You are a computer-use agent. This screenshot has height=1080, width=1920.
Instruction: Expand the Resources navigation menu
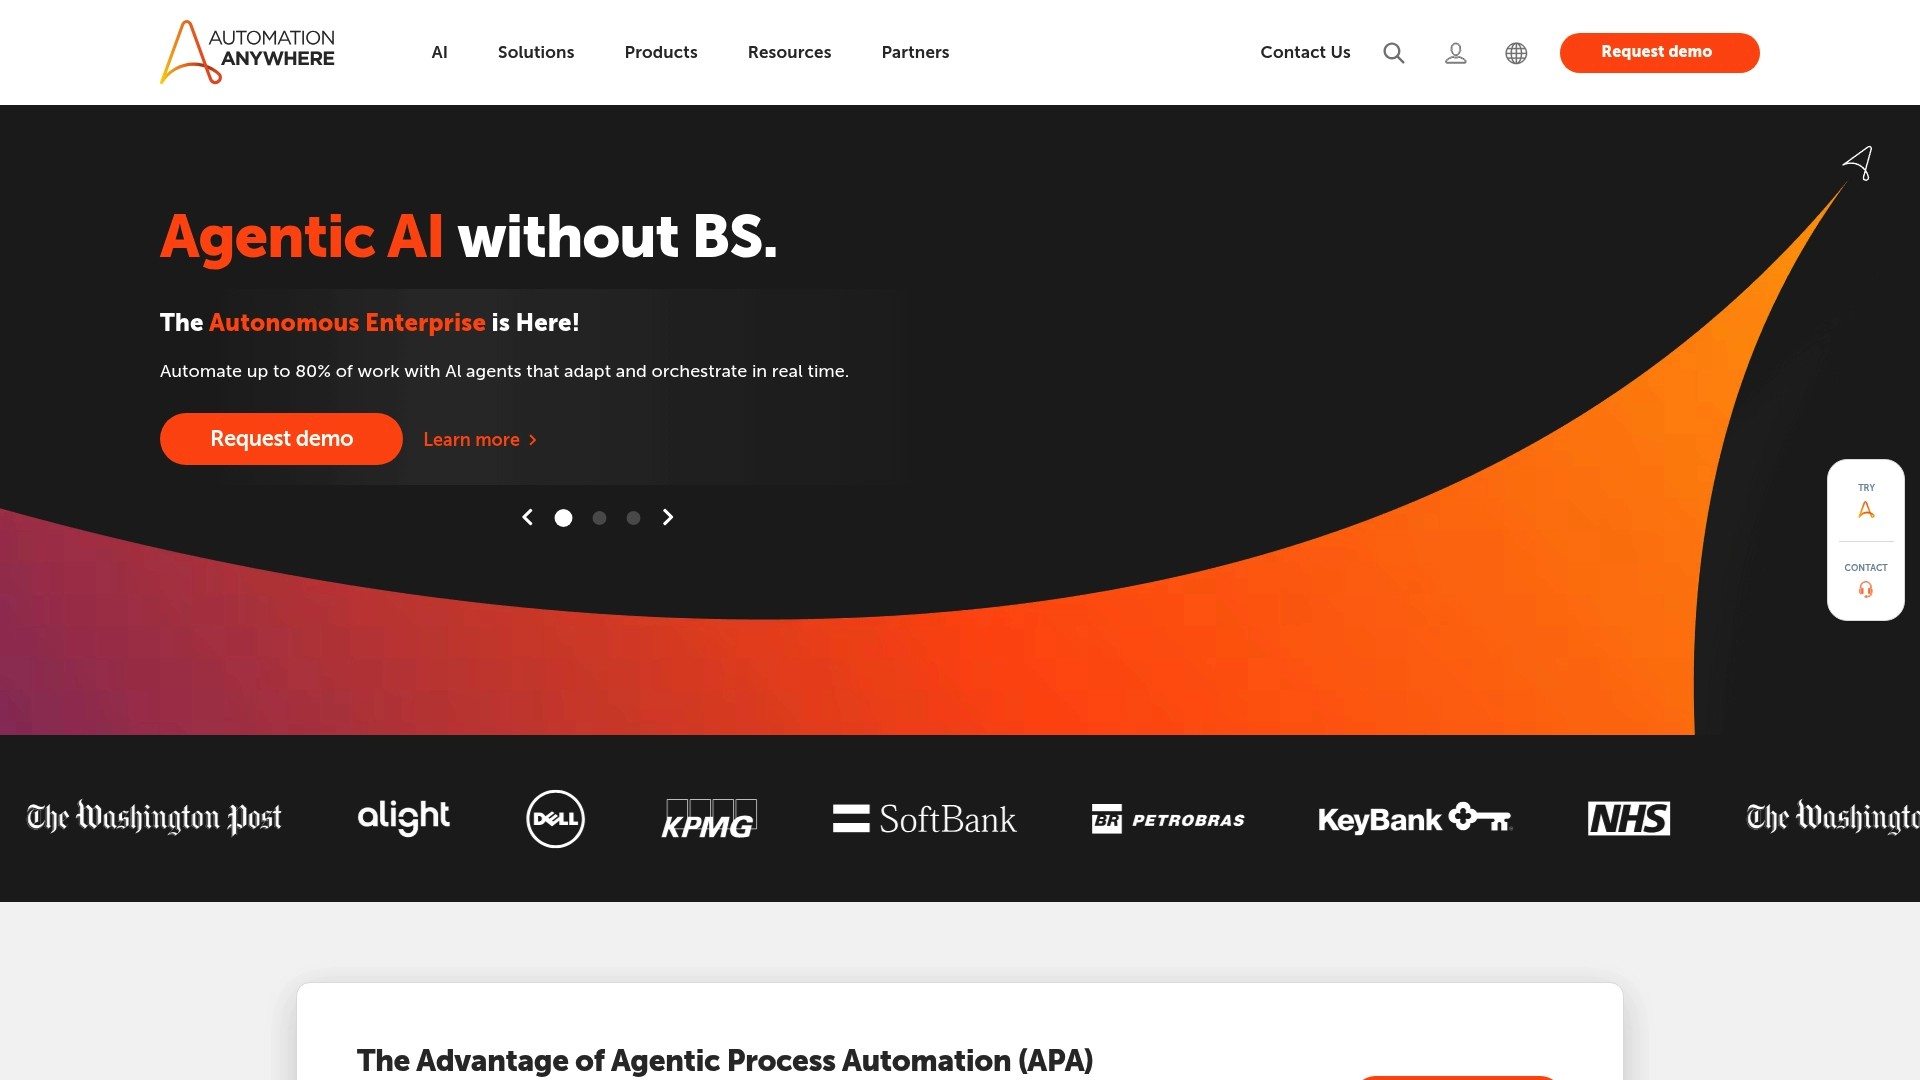click(789, 52)
